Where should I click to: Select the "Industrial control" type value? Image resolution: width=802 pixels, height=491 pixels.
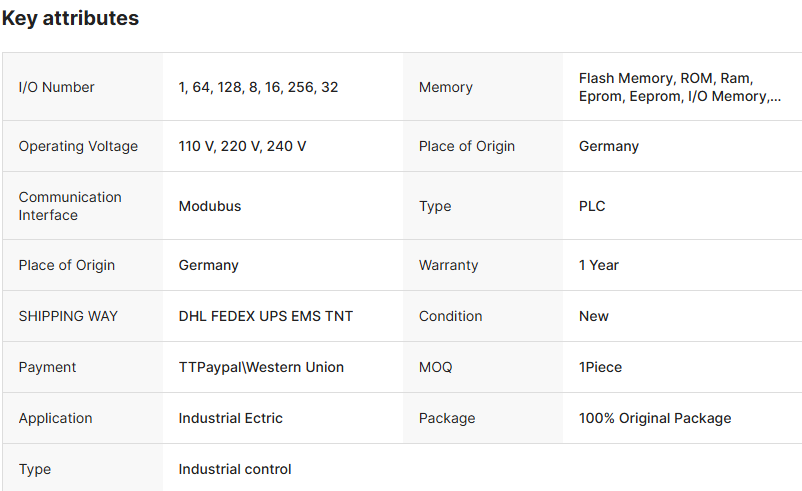pos(235,469)
